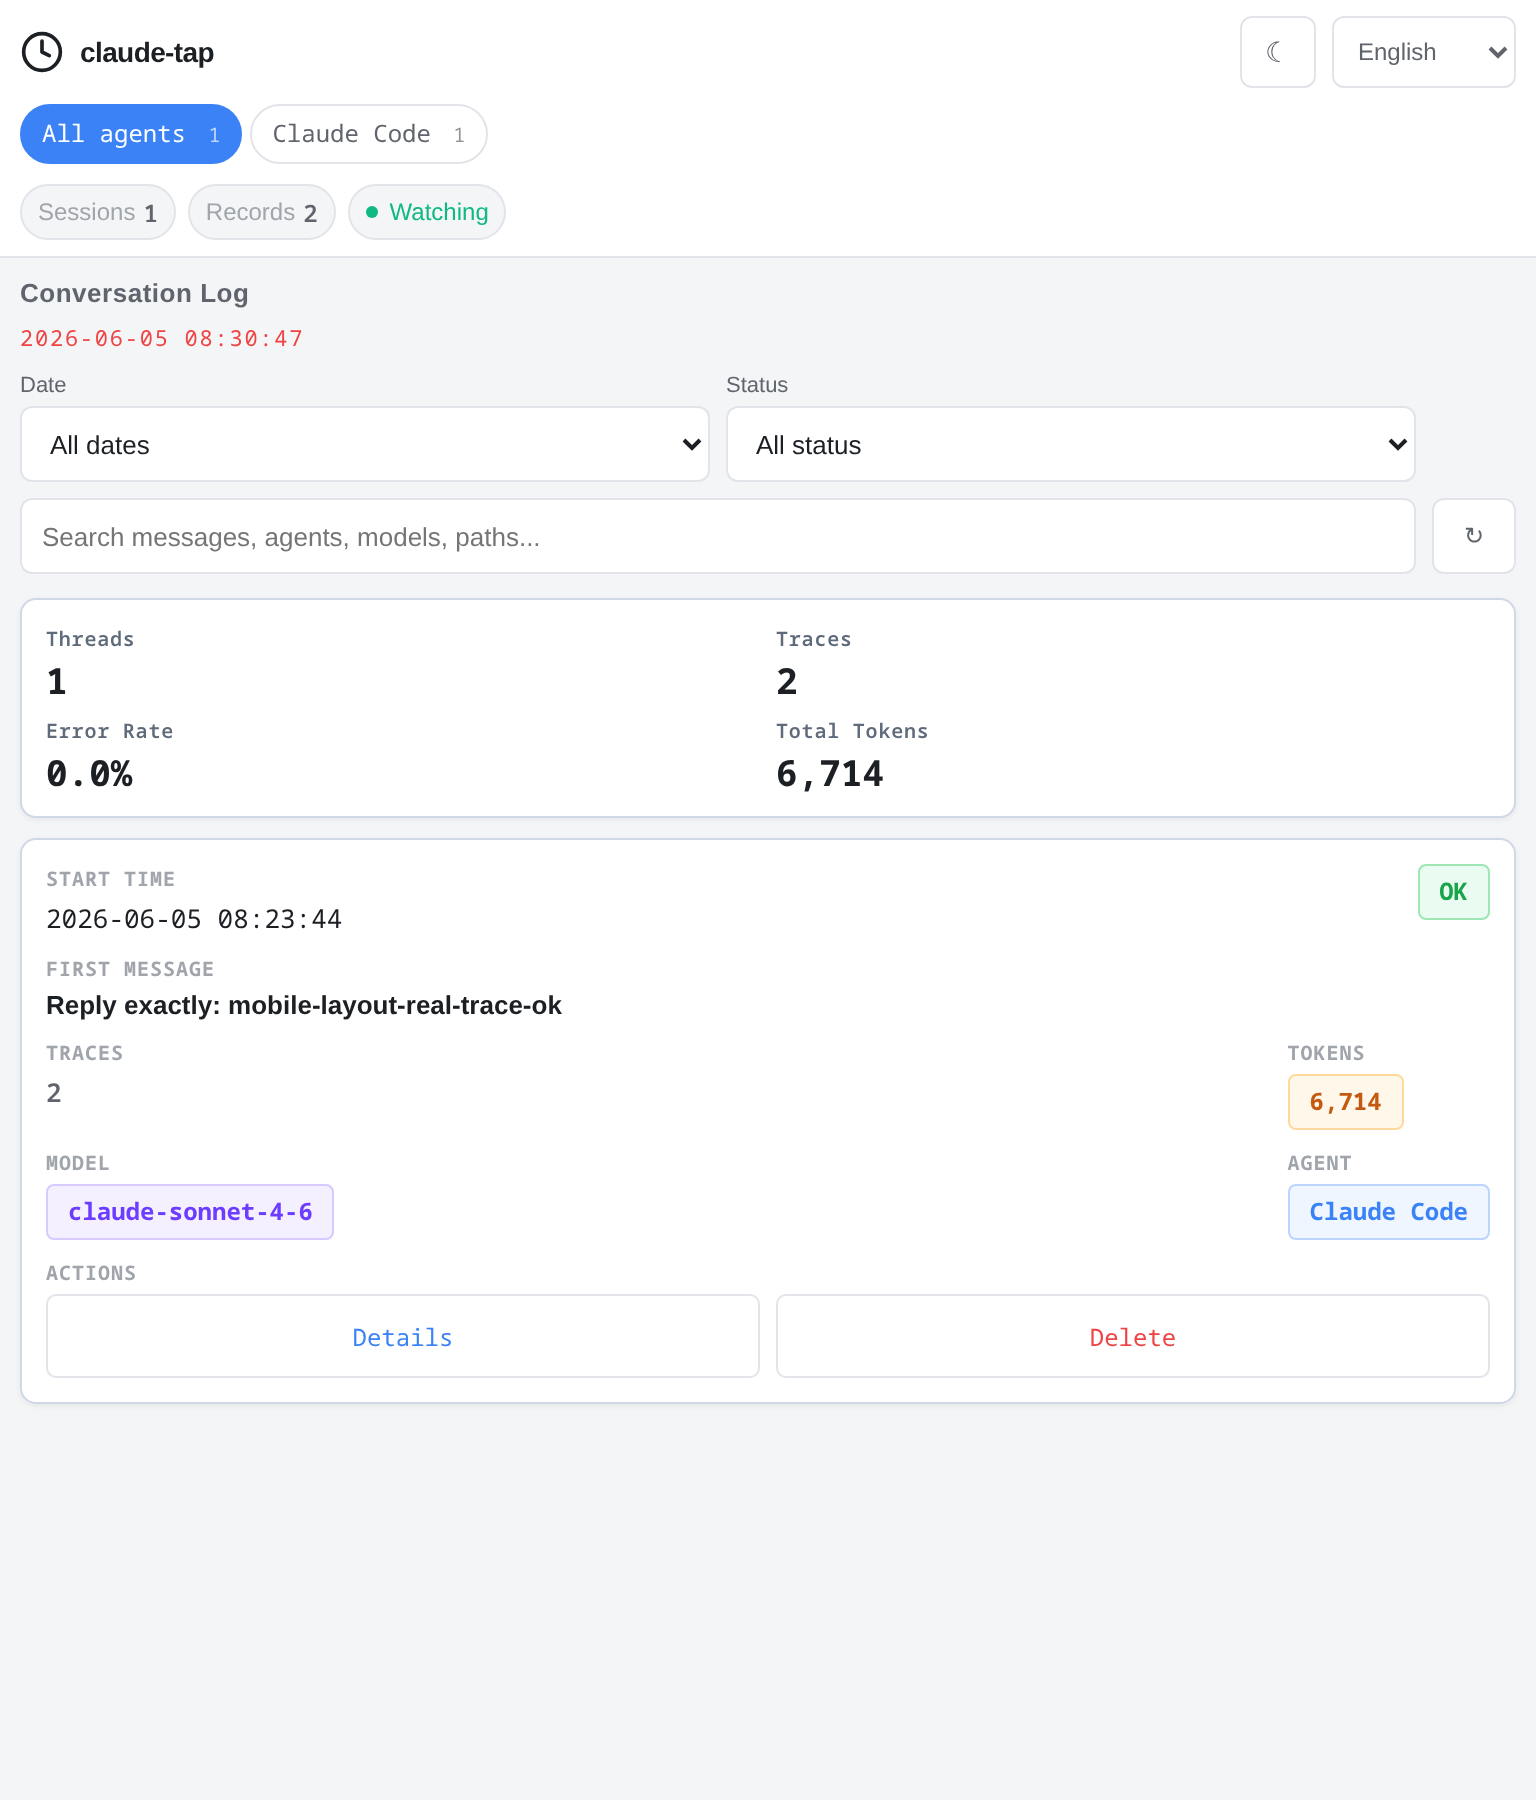1536x1800 pixels.
Task: Click the Claude Code agent badge
Action: point(1389,1212)
